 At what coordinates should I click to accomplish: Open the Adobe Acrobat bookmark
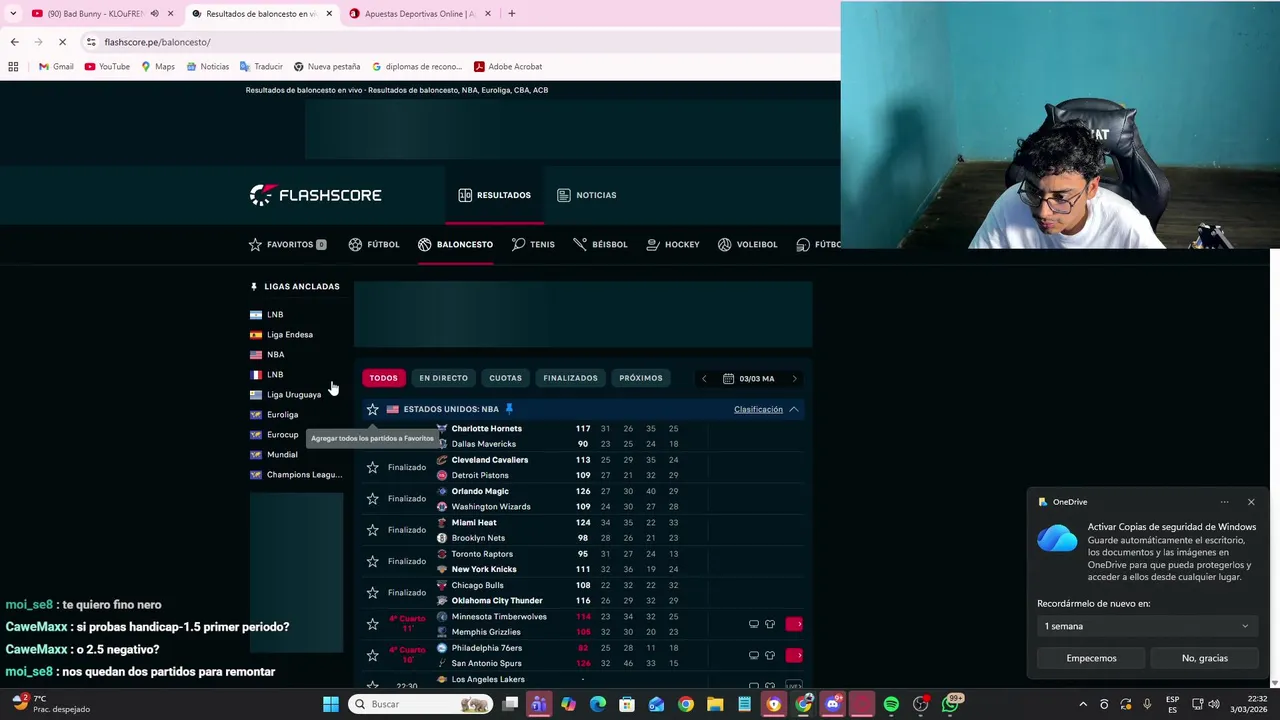point(508,67)
